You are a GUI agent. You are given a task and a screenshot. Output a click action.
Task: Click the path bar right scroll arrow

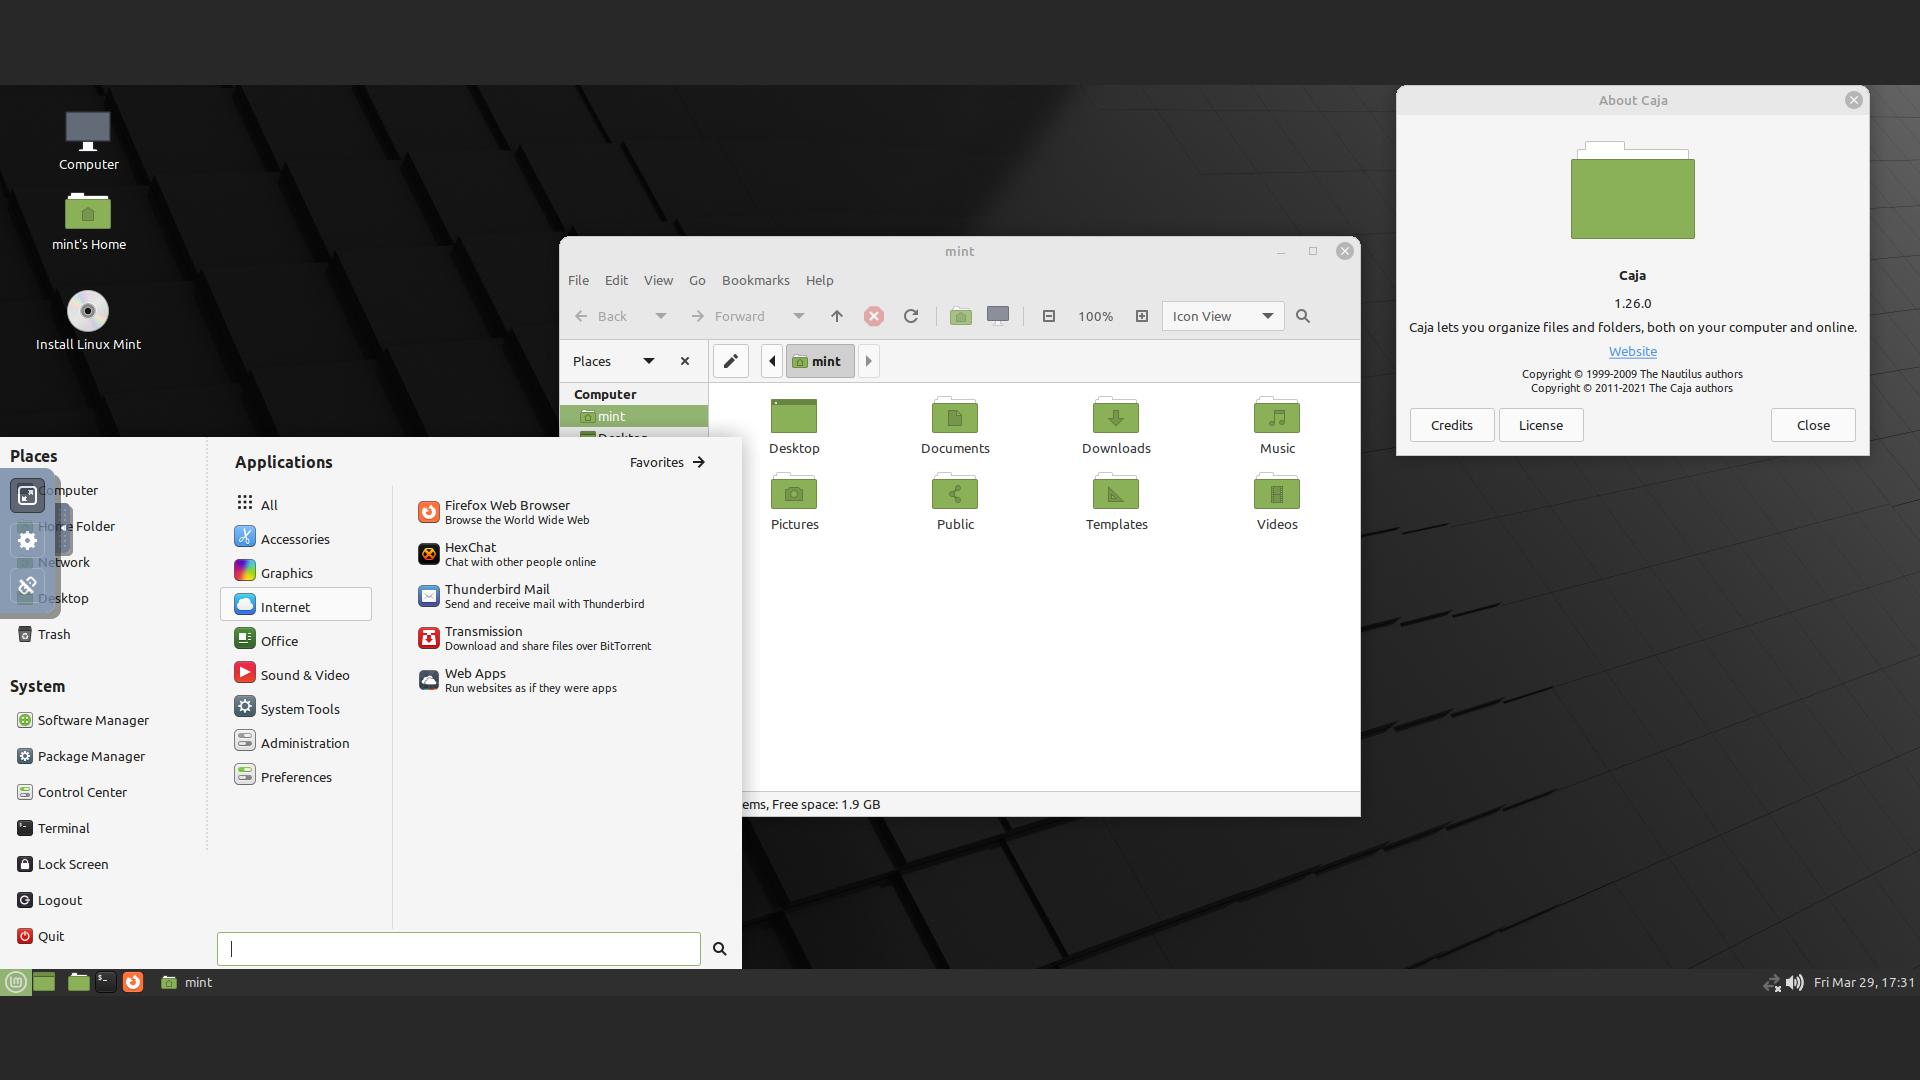(868, 361)
